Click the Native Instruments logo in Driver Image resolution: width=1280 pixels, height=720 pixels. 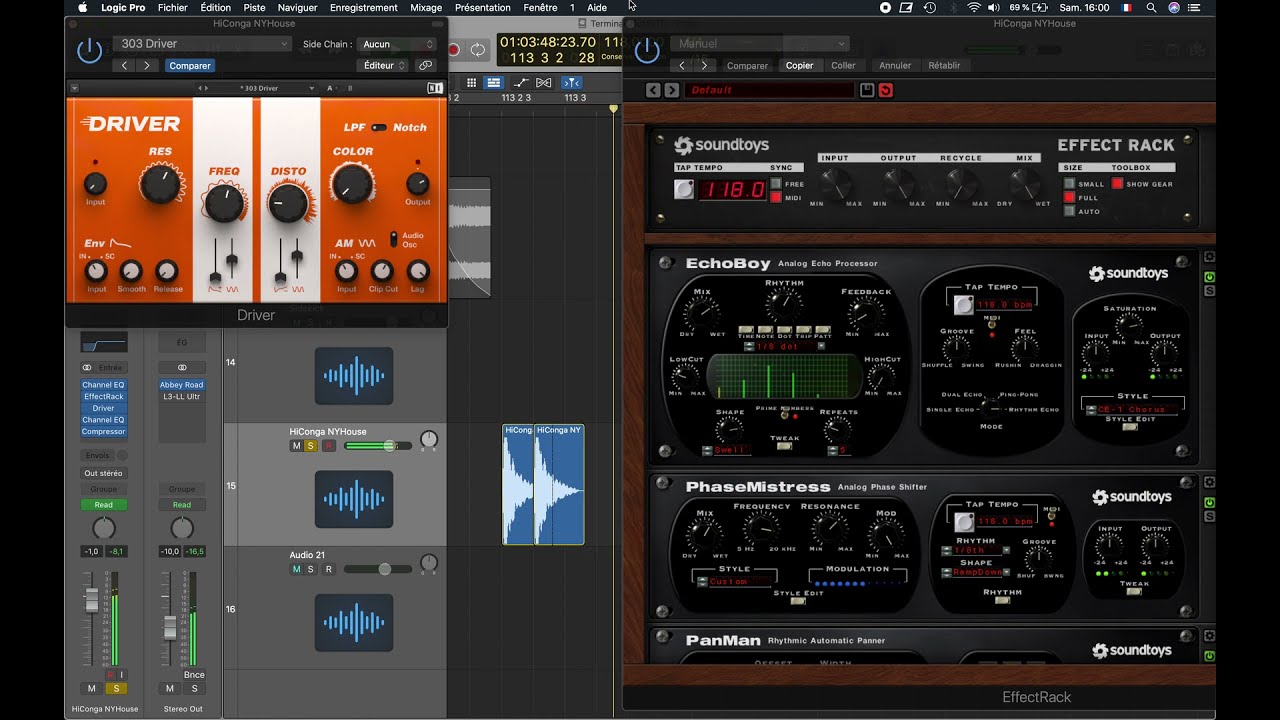coord(435,88)
